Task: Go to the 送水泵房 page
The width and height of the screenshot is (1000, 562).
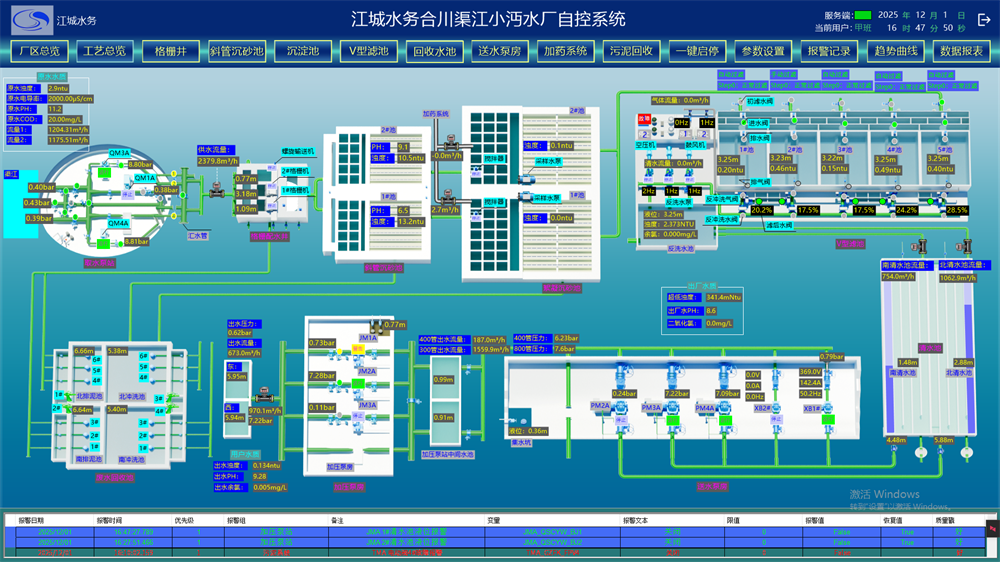Action: [500, 51]
